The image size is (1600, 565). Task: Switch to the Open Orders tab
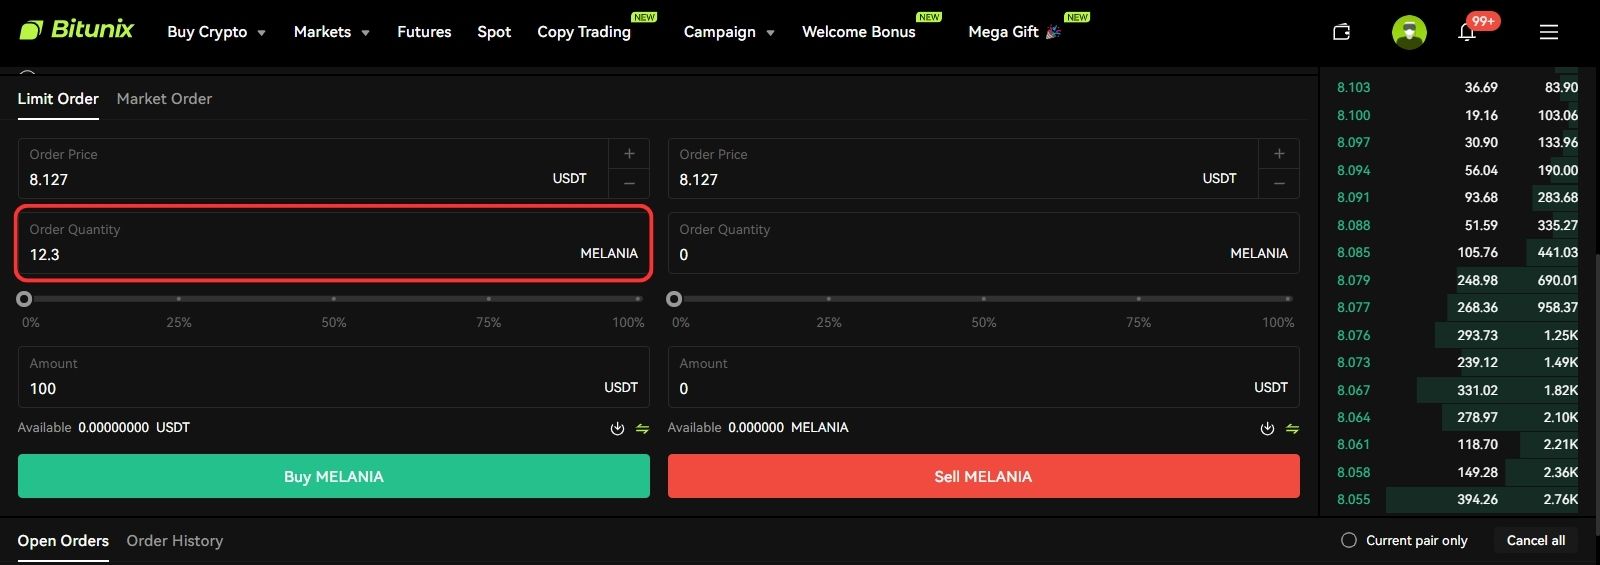click(x=63, y=541)
